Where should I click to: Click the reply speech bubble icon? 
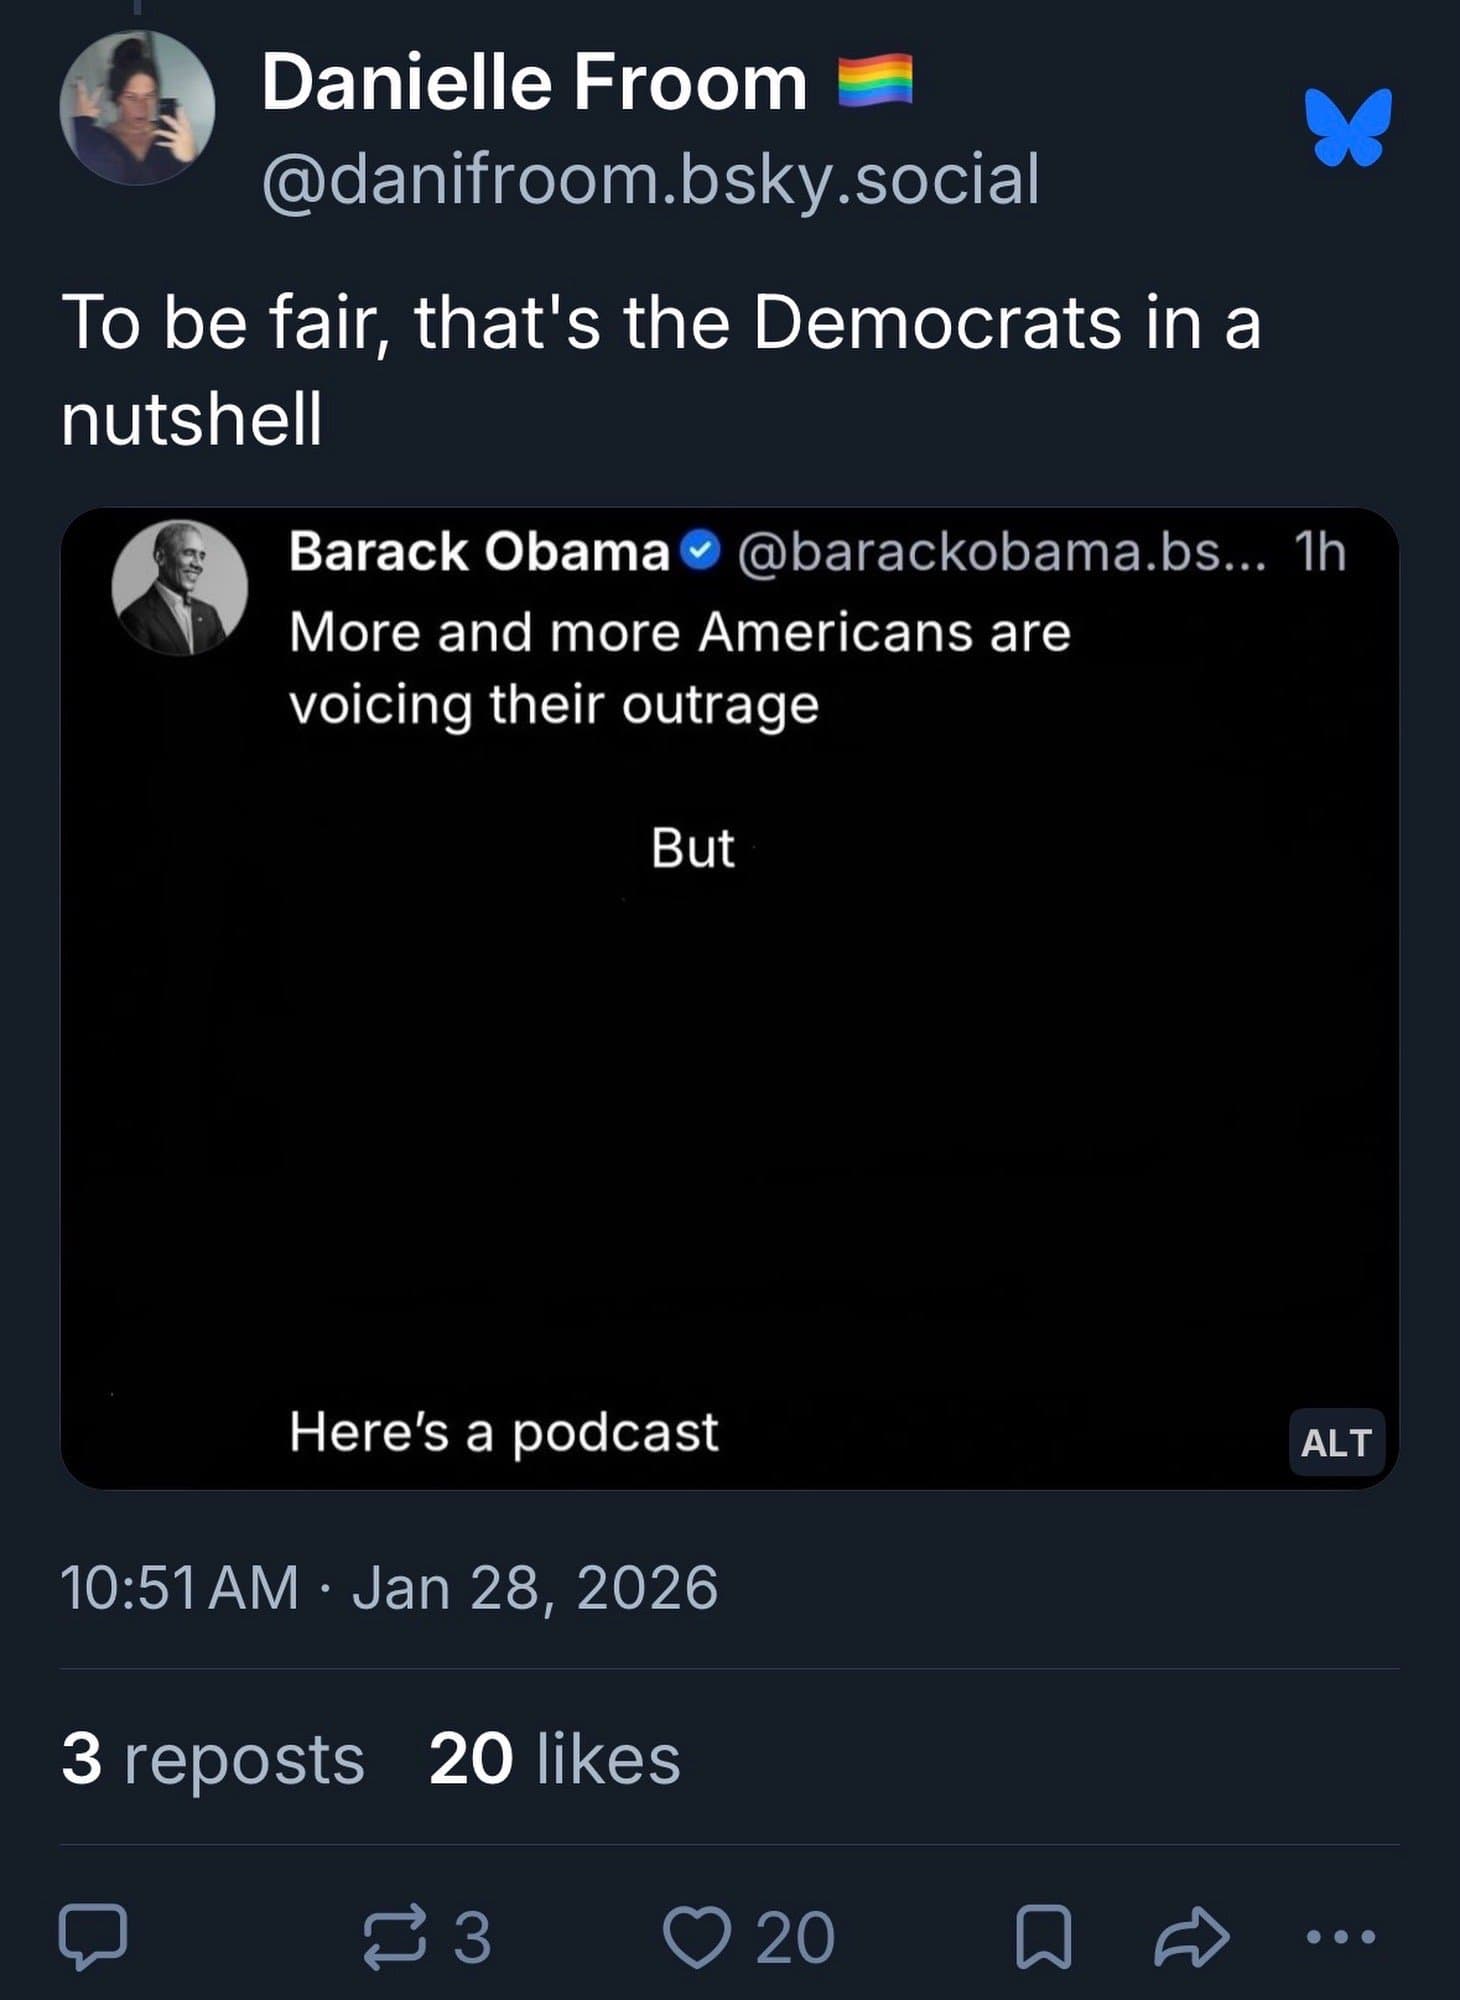(x=93, y=1936)
